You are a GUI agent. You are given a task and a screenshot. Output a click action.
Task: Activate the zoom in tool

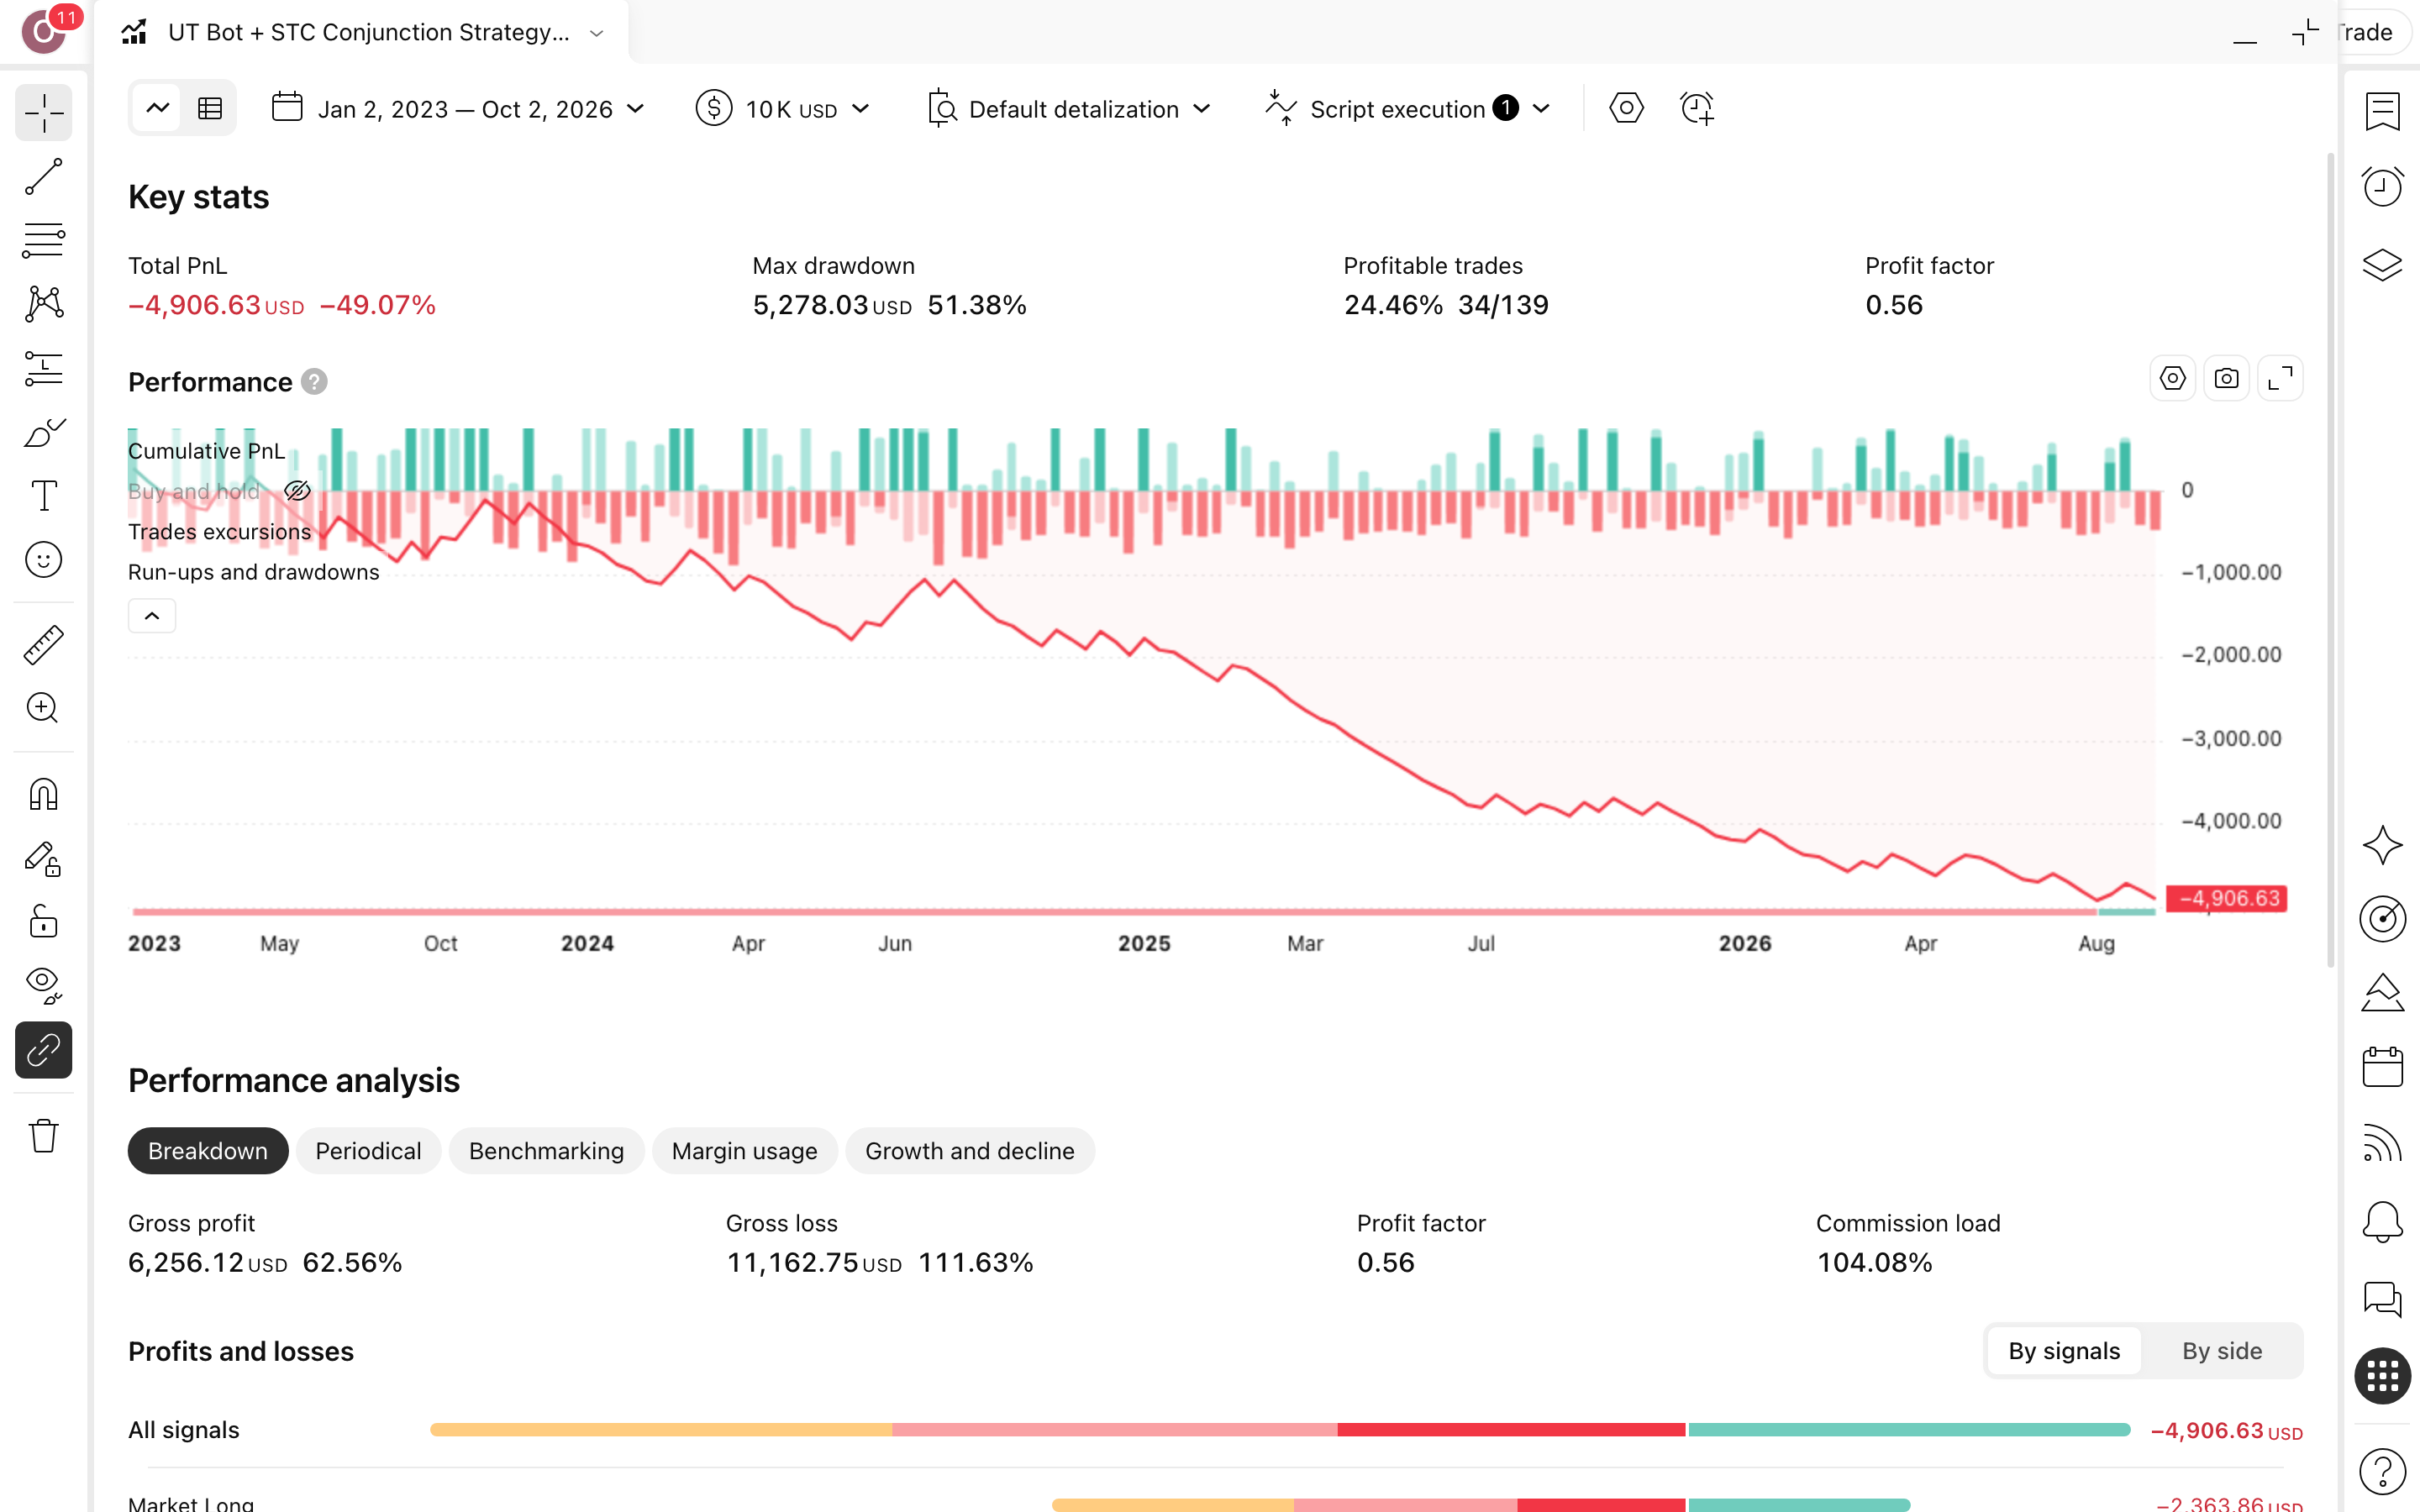(x=44, y=708)
